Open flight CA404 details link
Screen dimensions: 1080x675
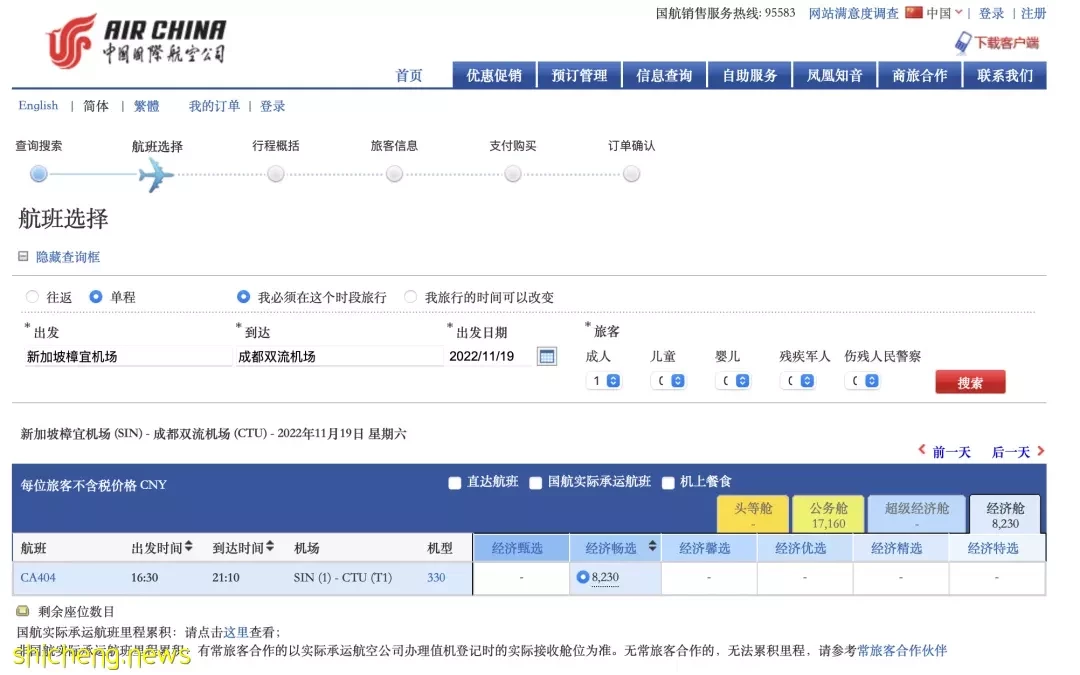pos(38,577)
